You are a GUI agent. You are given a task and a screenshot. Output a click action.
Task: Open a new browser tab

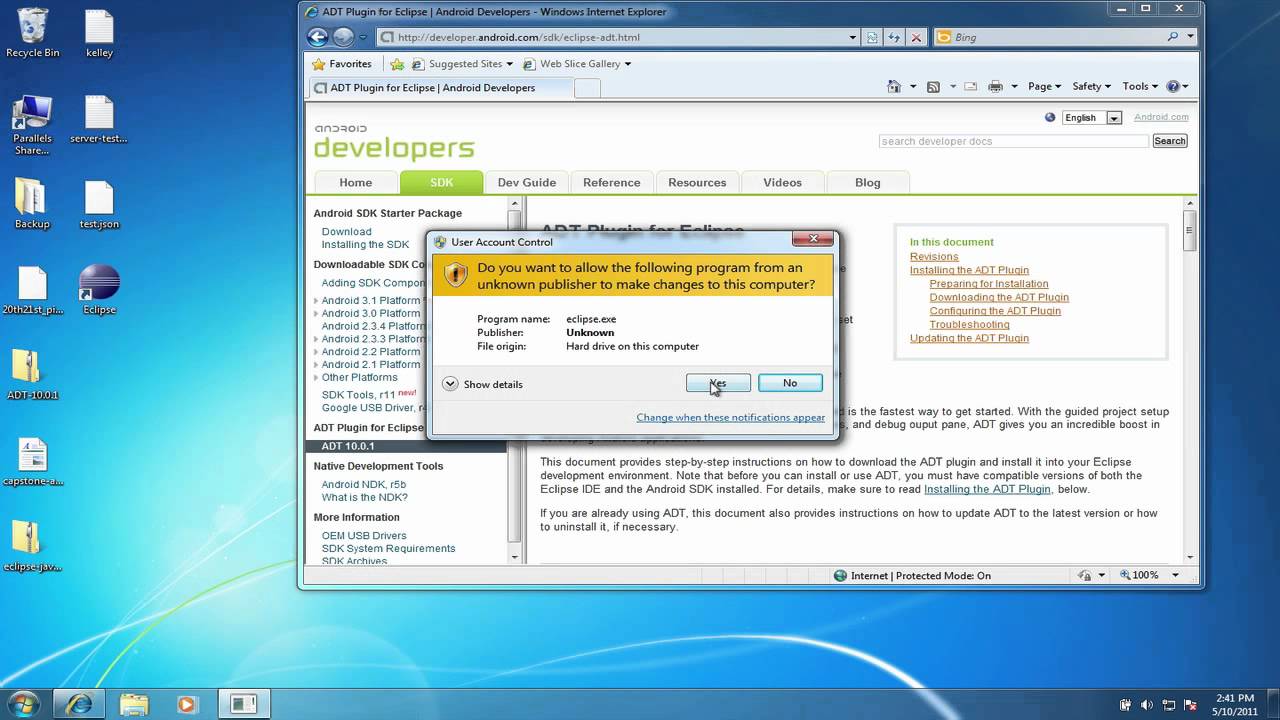587,88
